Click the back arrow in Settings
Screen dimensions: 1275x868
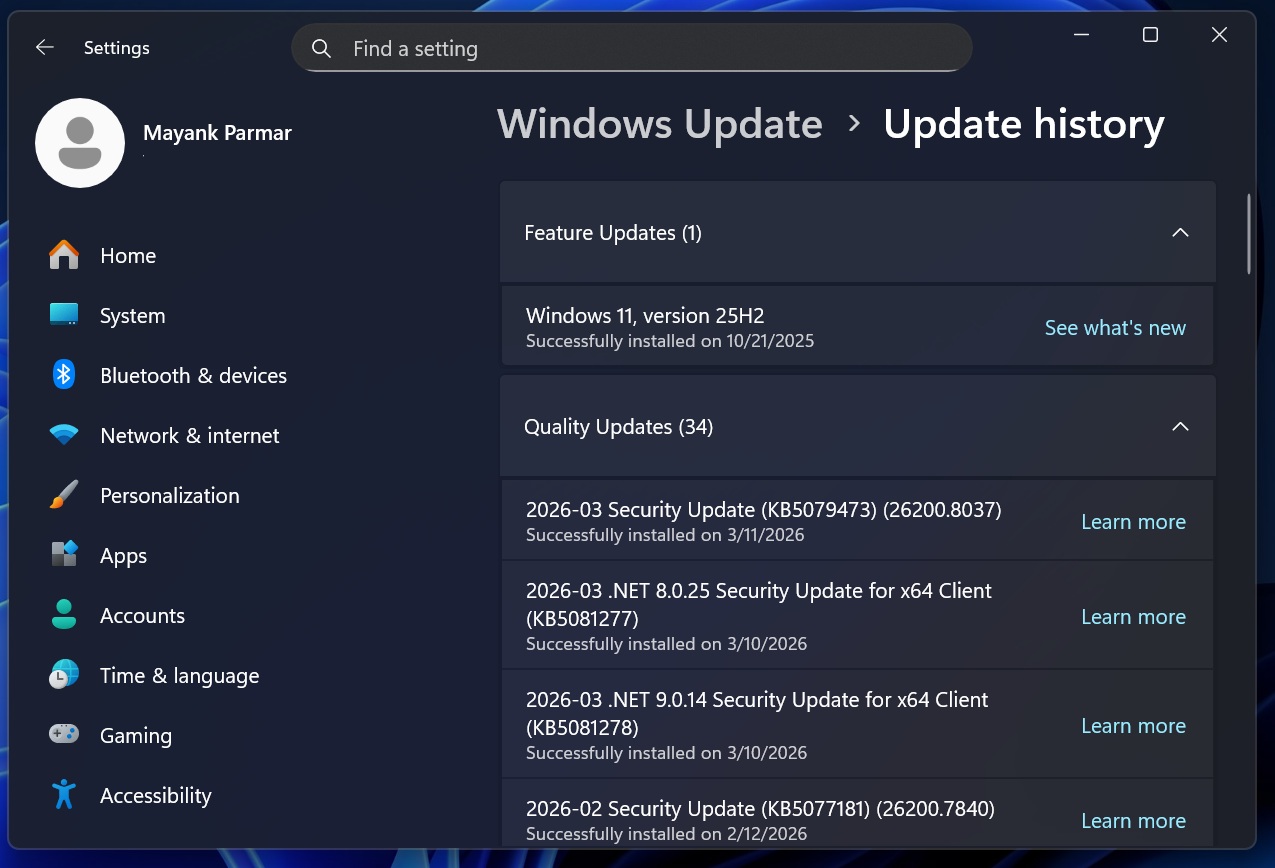click(x=44, y=47)
